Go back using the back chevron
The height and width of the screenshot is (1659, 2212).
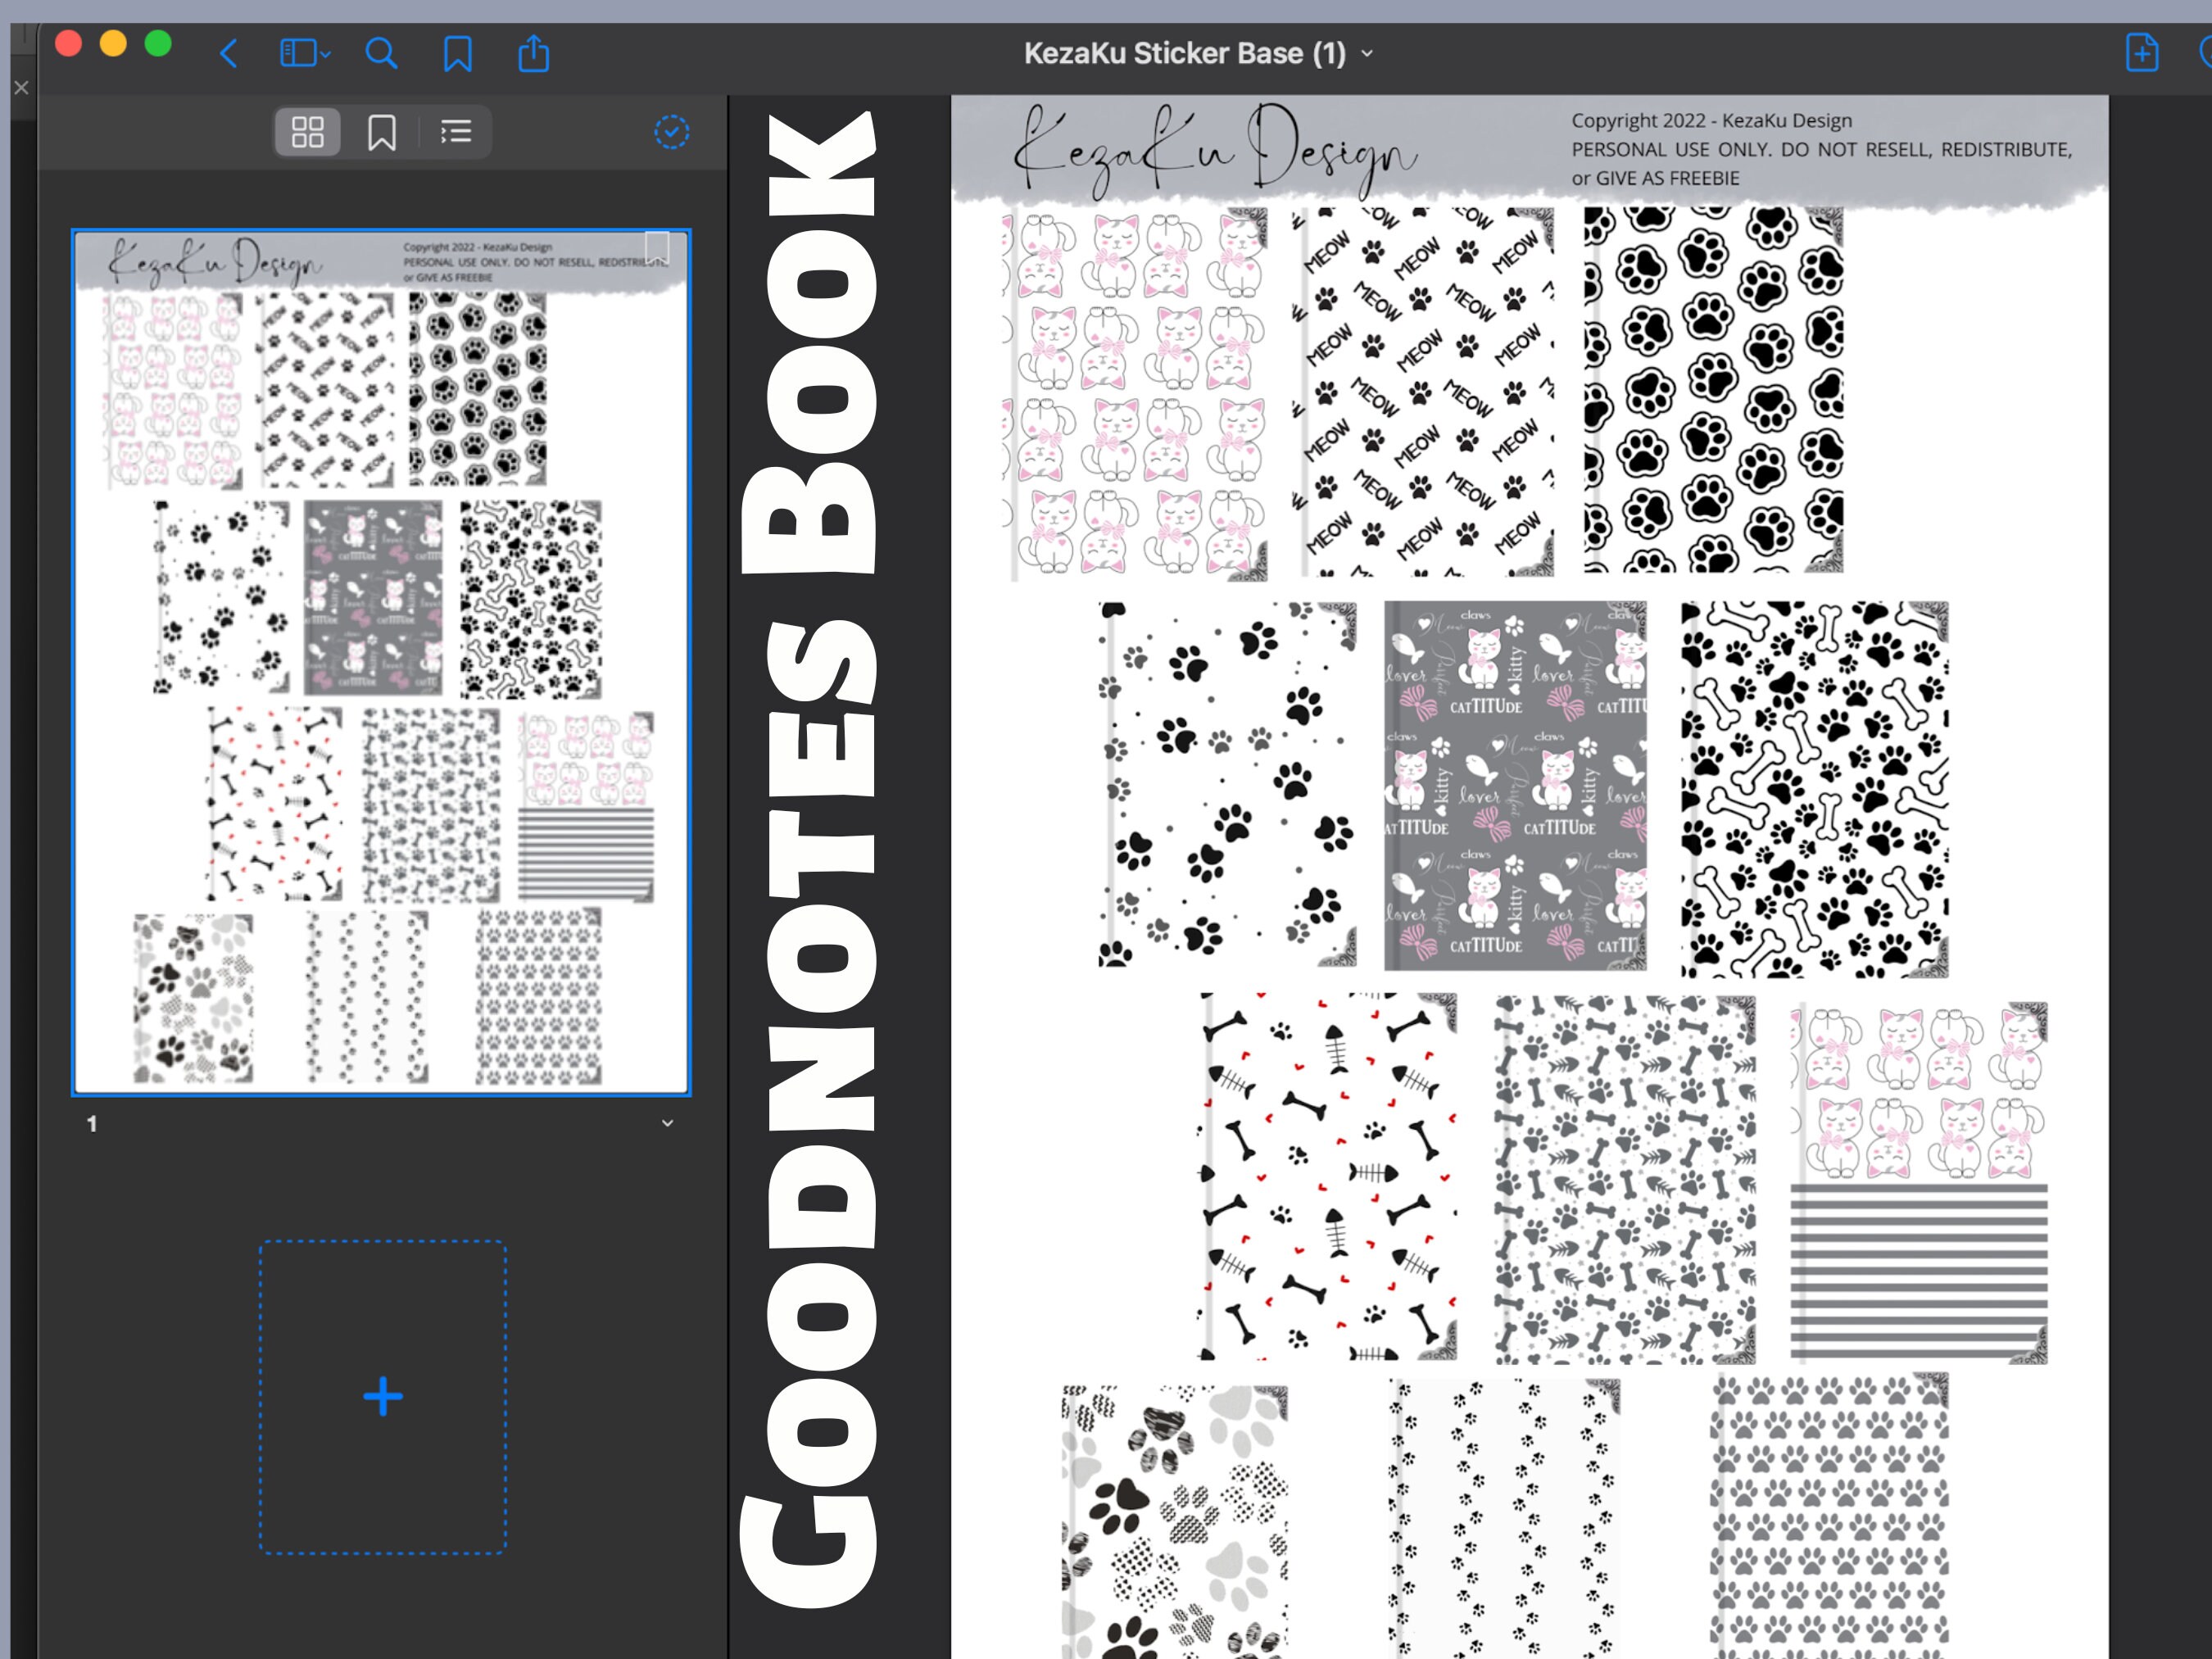[228, 54]
